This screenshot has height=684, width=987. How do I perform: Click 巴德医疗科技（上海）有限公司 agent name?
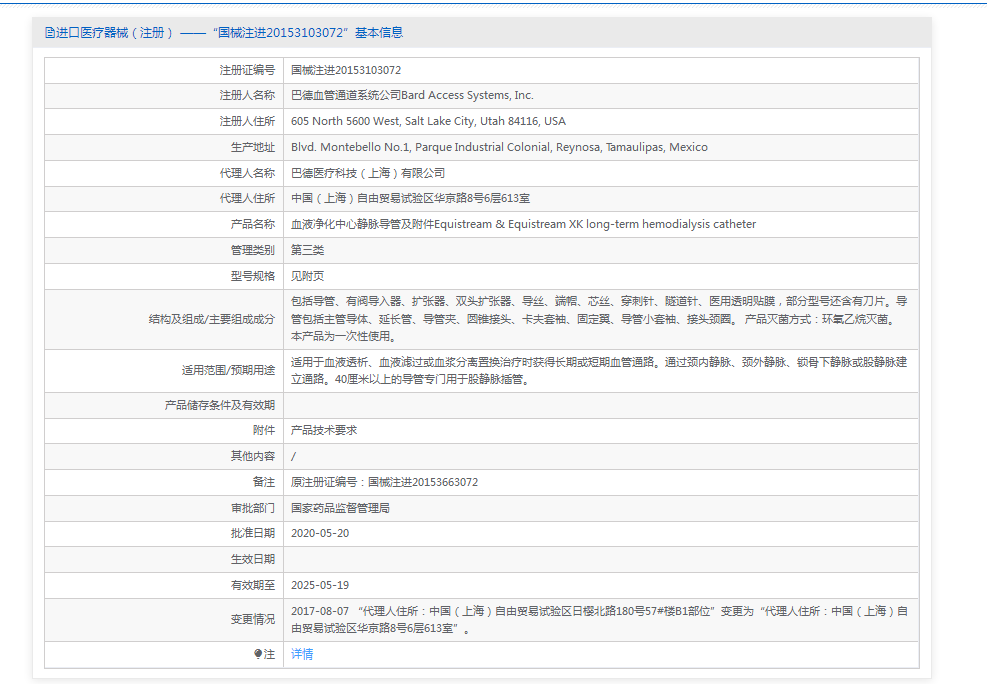click(x=368, y=173)
